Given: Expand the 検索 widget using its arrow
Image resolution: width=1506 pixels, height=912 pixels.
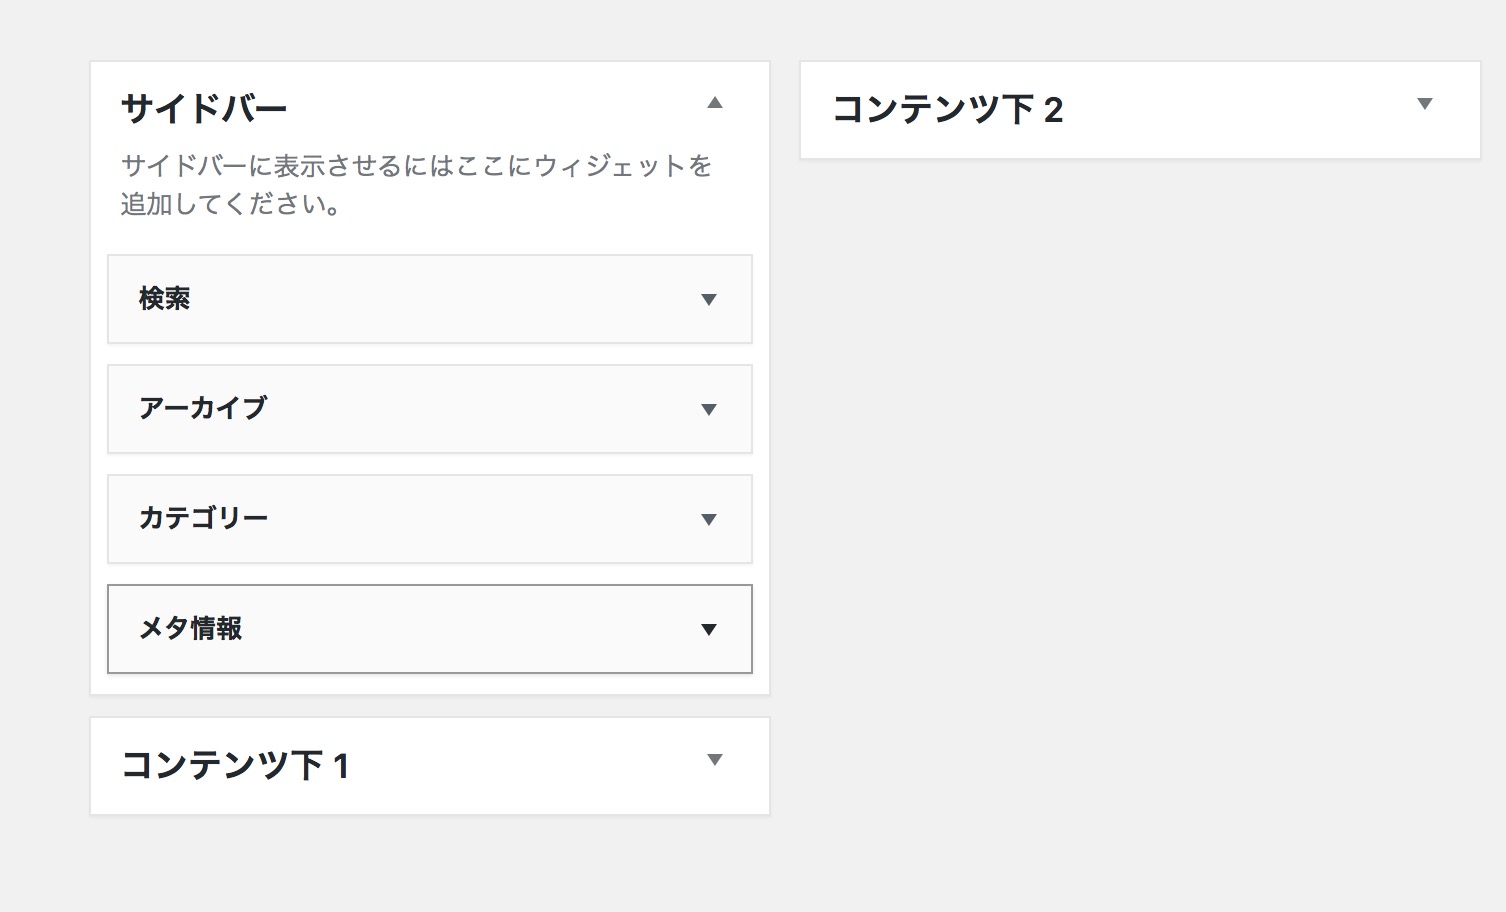Looking at the screenshot, I should (709, 300).
